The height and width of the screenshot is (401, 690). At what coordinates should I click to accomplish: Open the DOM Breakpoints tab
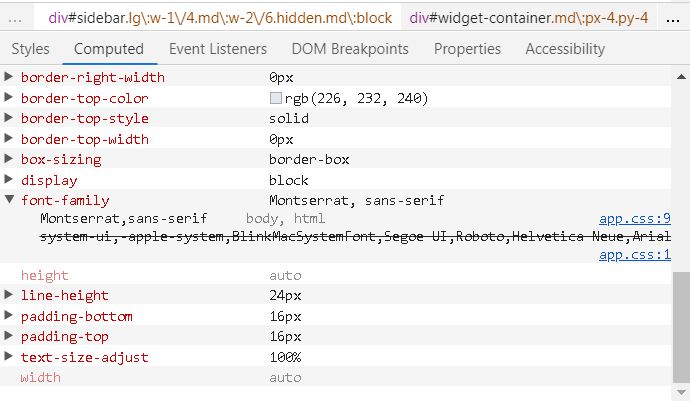pos(350,49)
